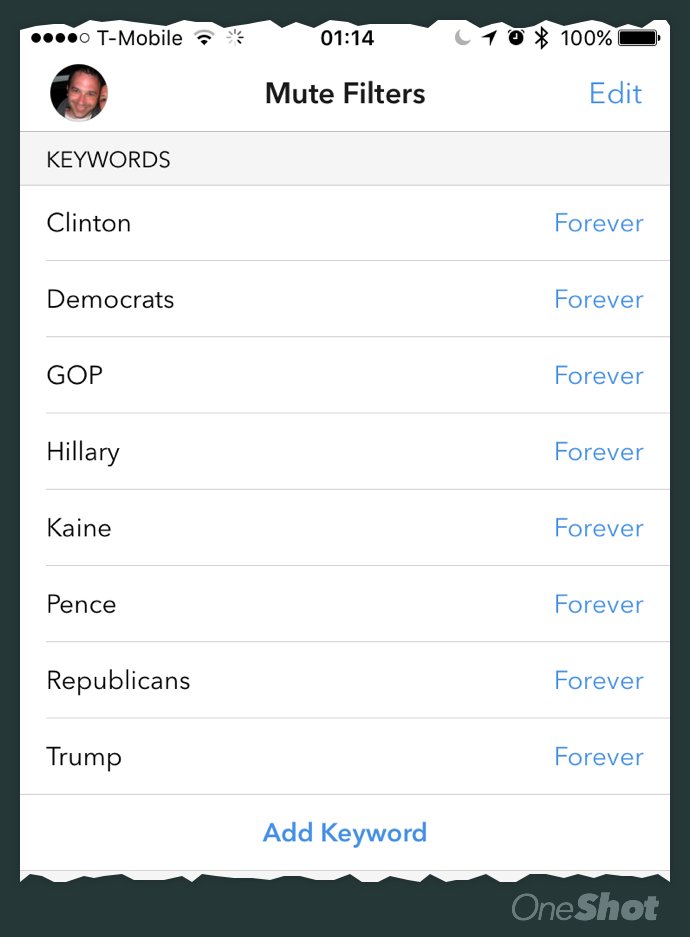Viewport: 690px width, 937px height.
Task: Change the Democrats mute duration Forever
Action: (598, 299)
